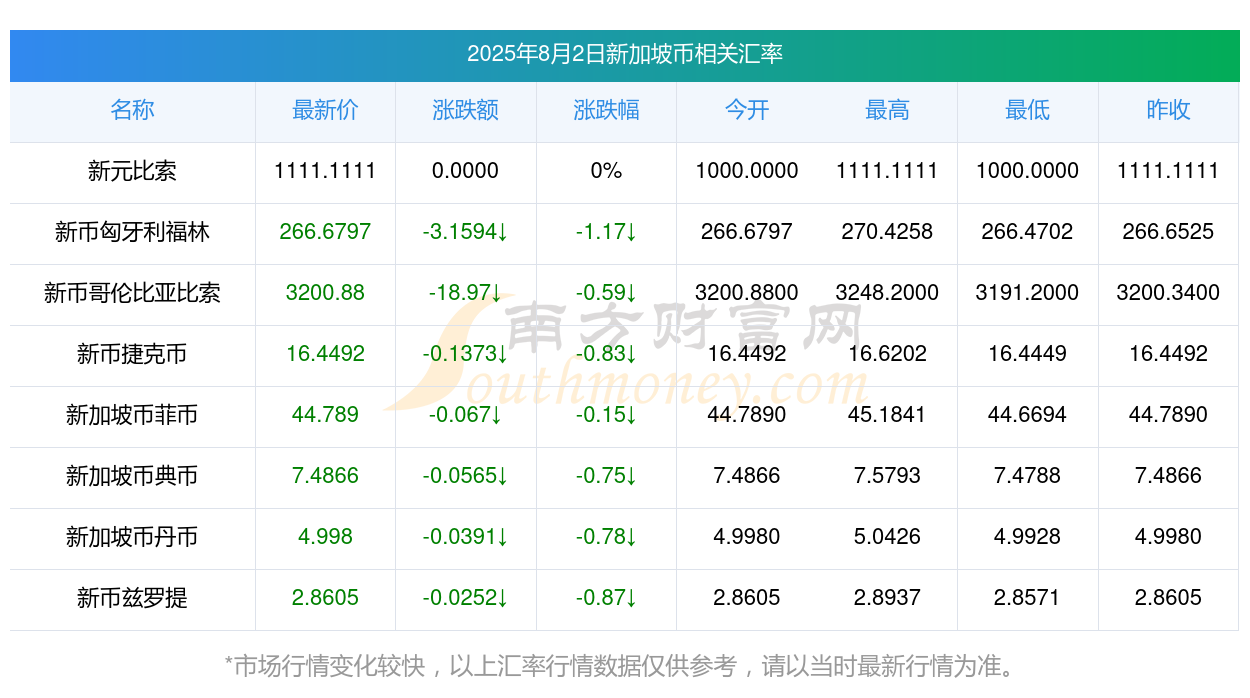Click previous close 266.6525
This screenshot has height=698, width=1250.
(1168, 232)
